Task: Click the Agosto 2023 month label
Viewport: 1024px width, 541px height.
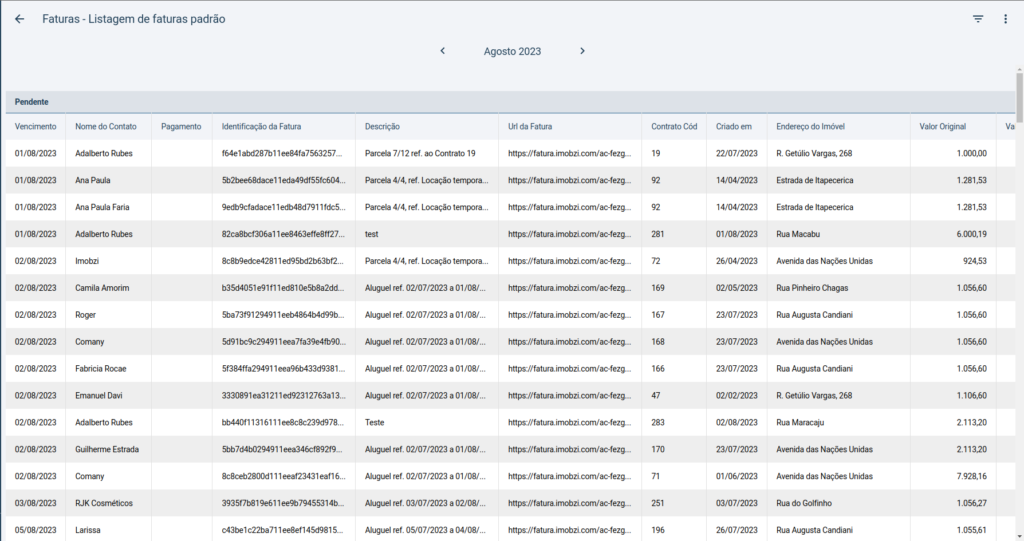Action: [x=512, y=52]
